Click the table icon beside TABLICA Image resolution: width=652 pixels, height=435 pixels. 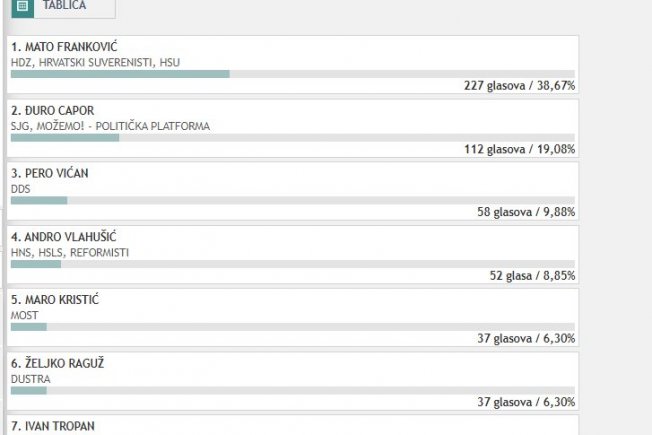(22, 6)
